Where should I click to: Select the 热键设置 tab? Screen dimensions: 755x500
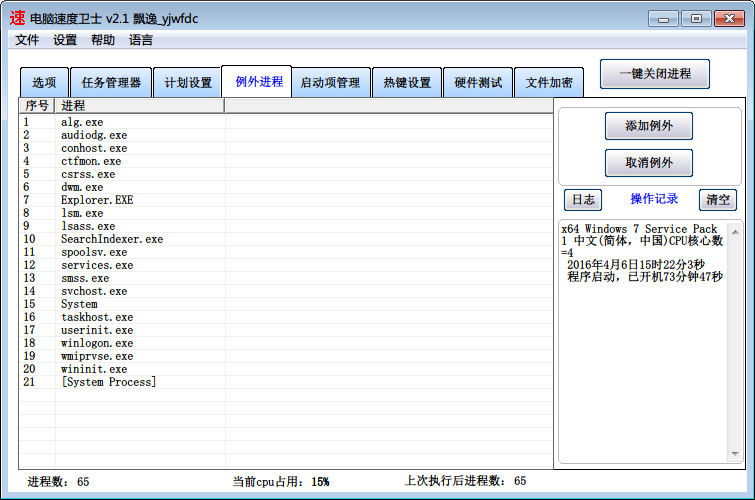click(x=407, y=83)
